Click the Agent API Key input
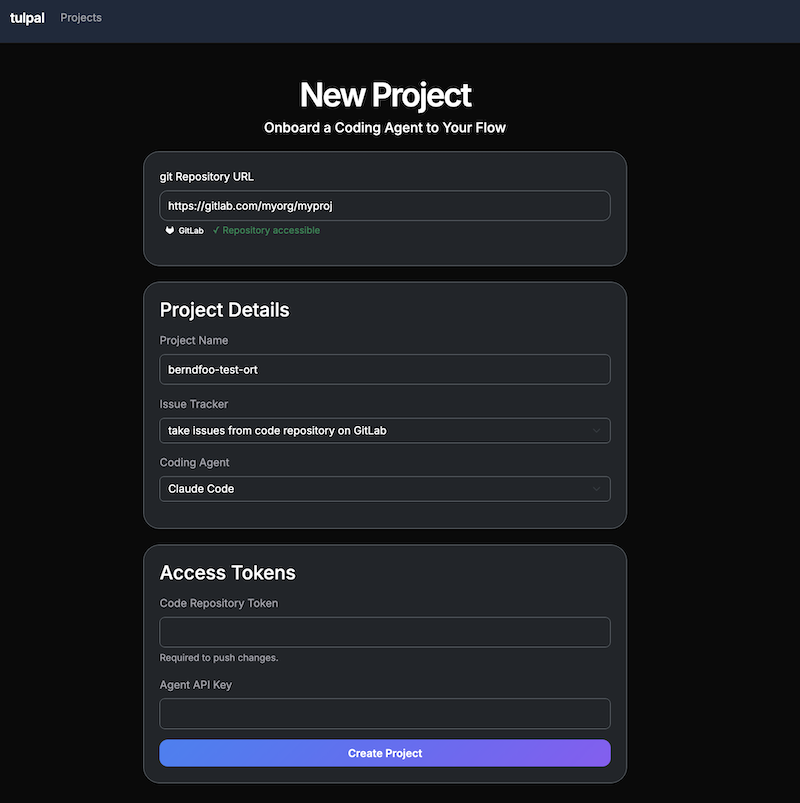 coord(385,713)
